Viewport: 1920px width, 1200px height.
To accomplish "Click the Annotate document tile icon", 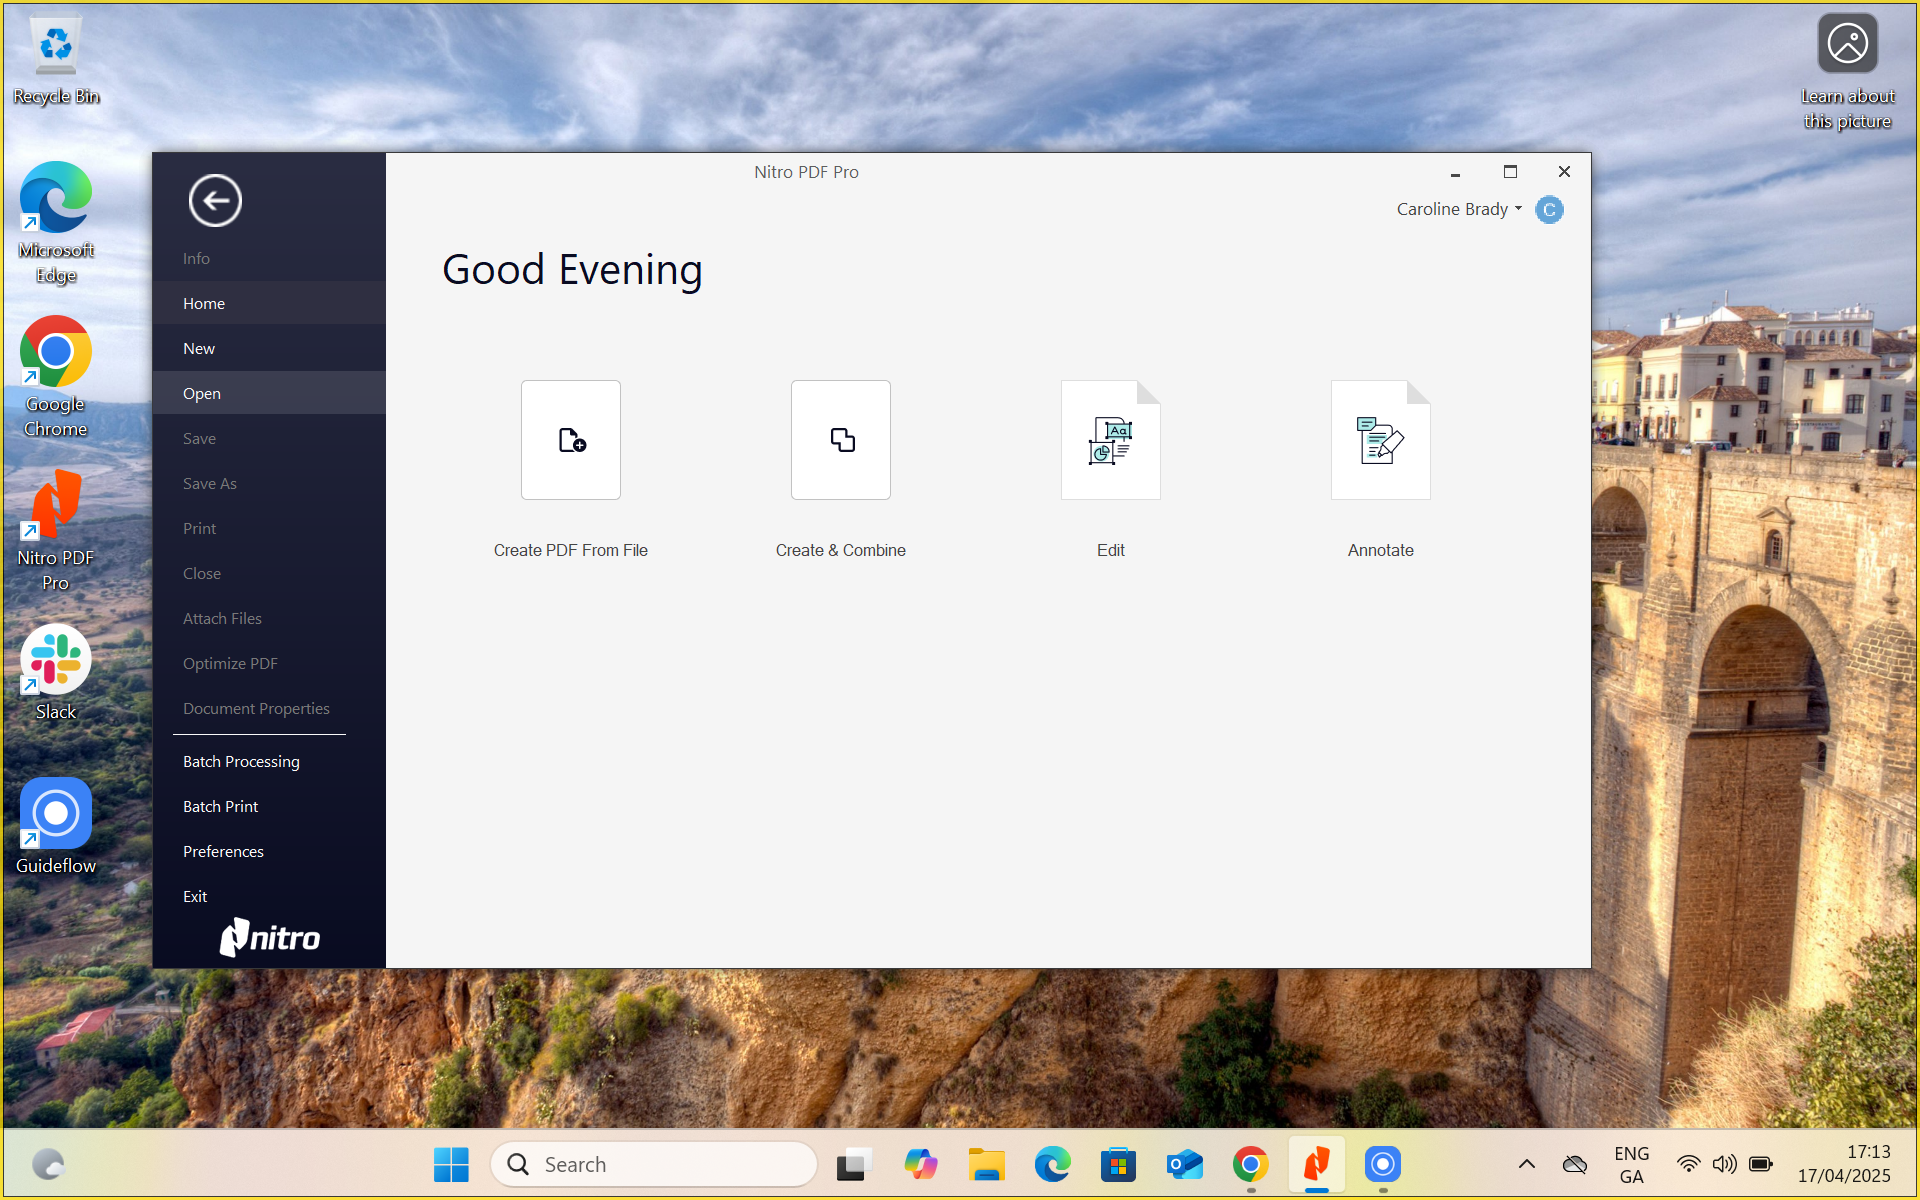I will click(x=1381, y=440).
